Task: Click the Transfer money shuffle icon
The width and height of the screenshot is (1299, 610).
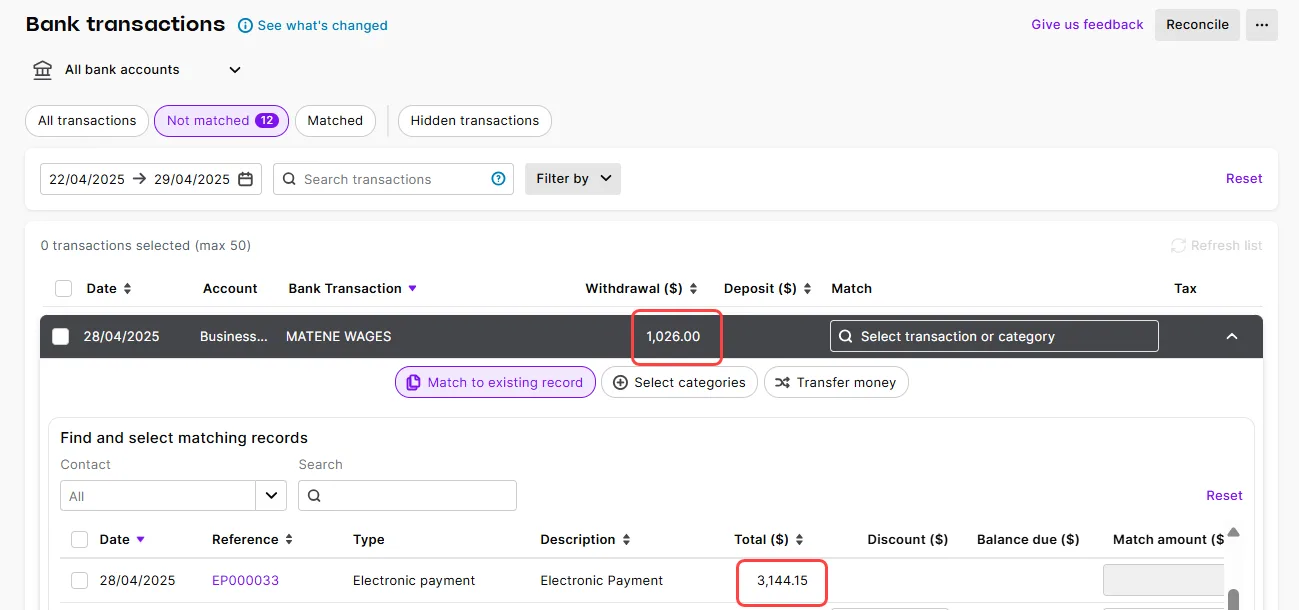Action: point(783,382)
